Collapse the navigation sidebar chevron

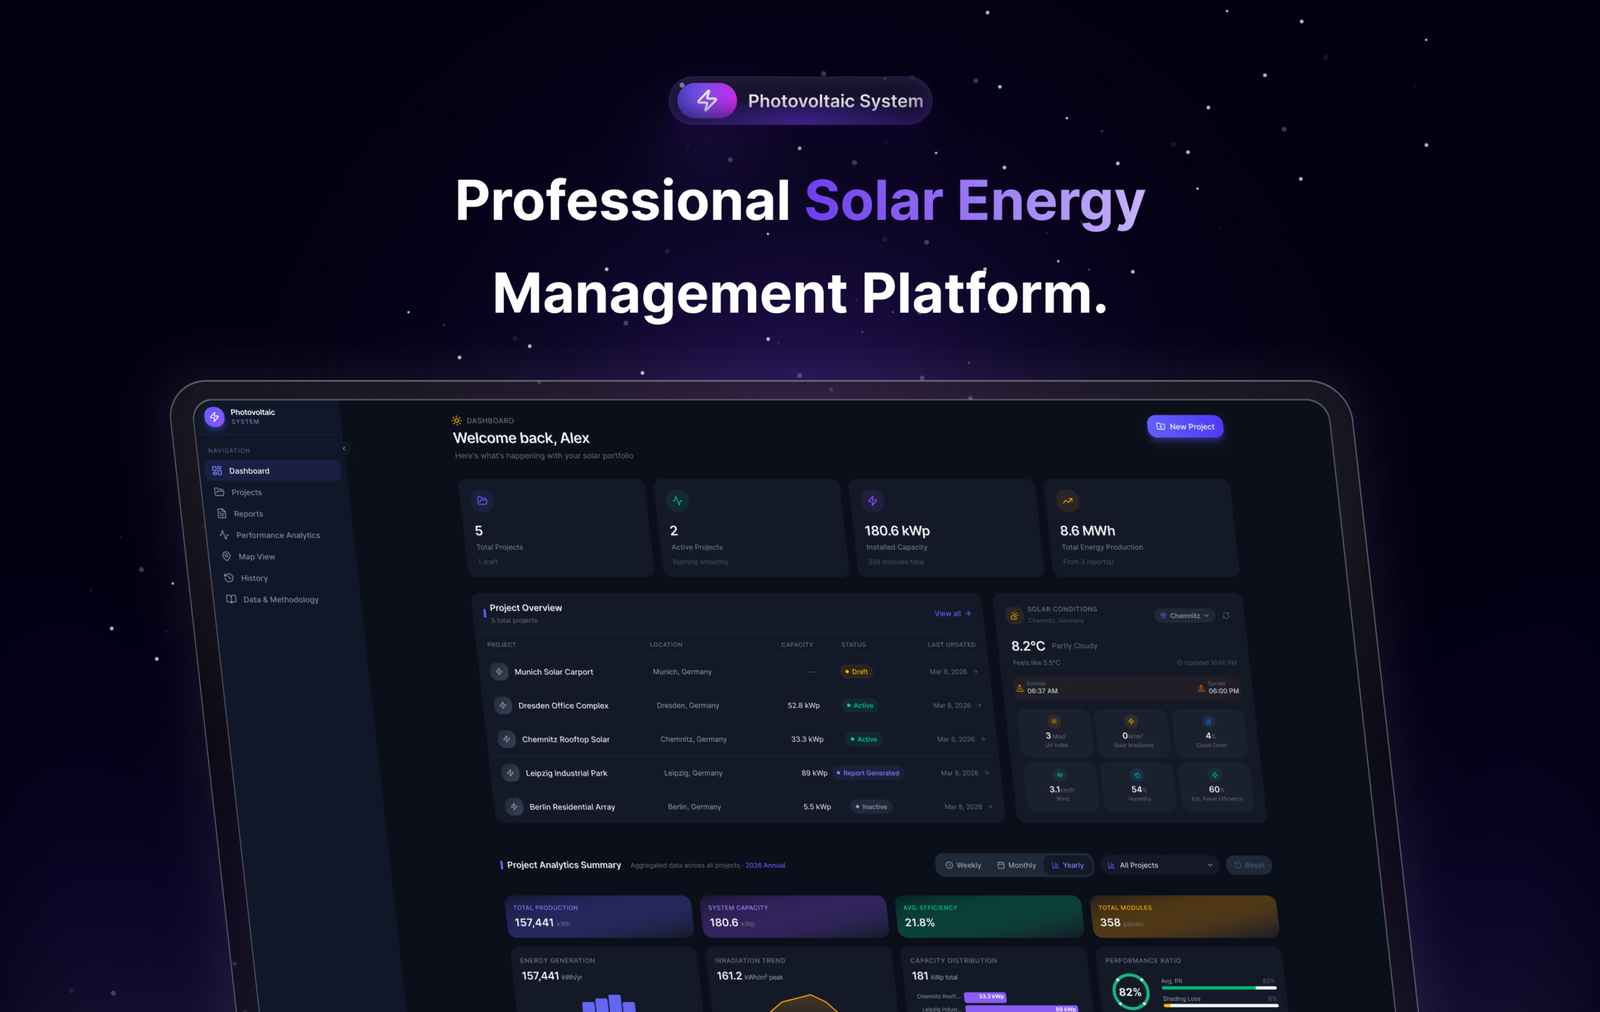pos(344,449)
